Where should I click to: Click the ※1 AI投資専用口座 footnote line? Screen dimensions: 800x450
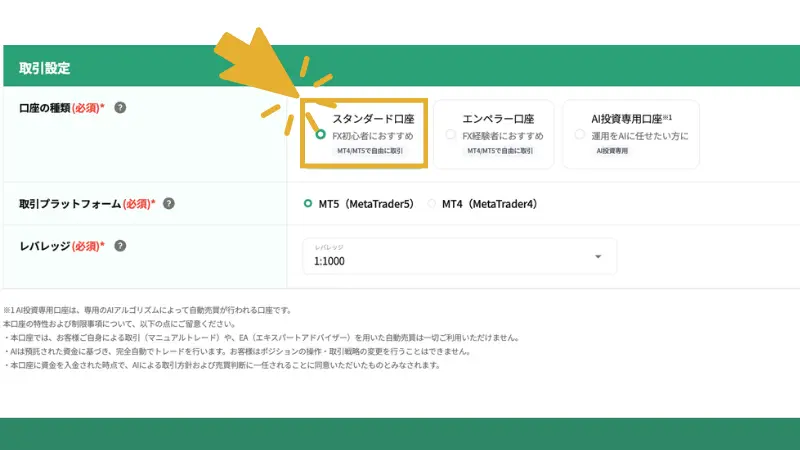coord(147,310)
